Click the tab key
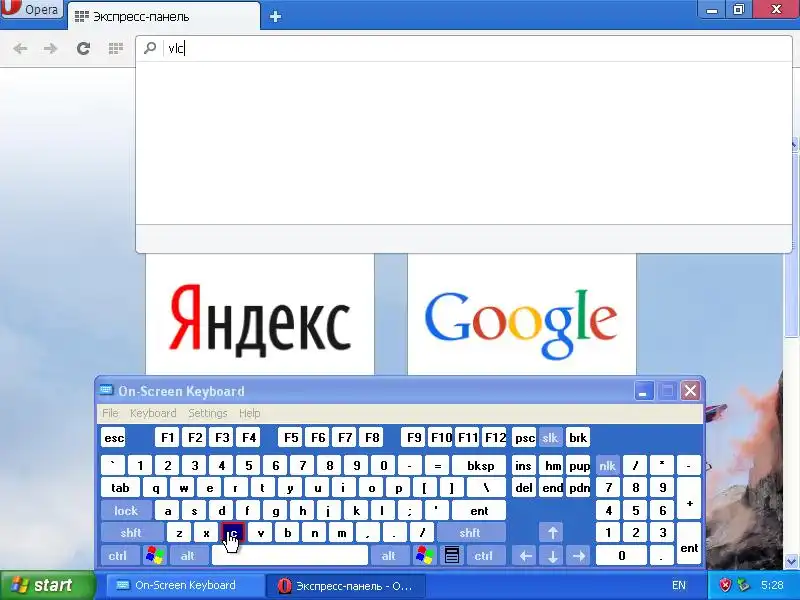 [120, 488]
